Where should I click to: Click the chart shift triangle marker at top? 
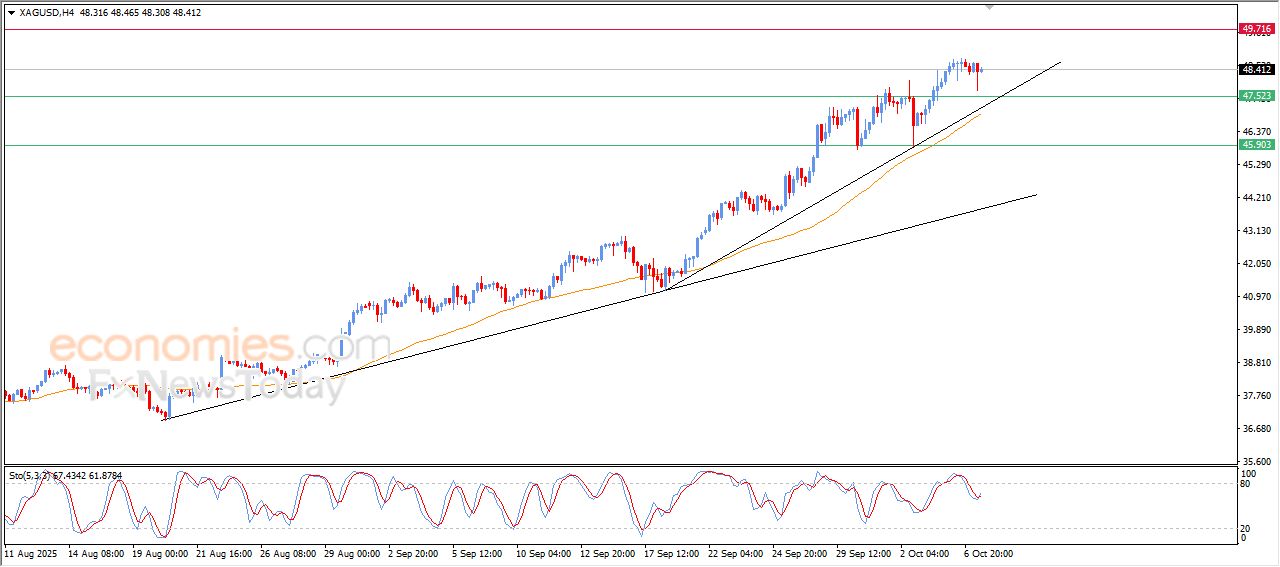coord(990,7)
